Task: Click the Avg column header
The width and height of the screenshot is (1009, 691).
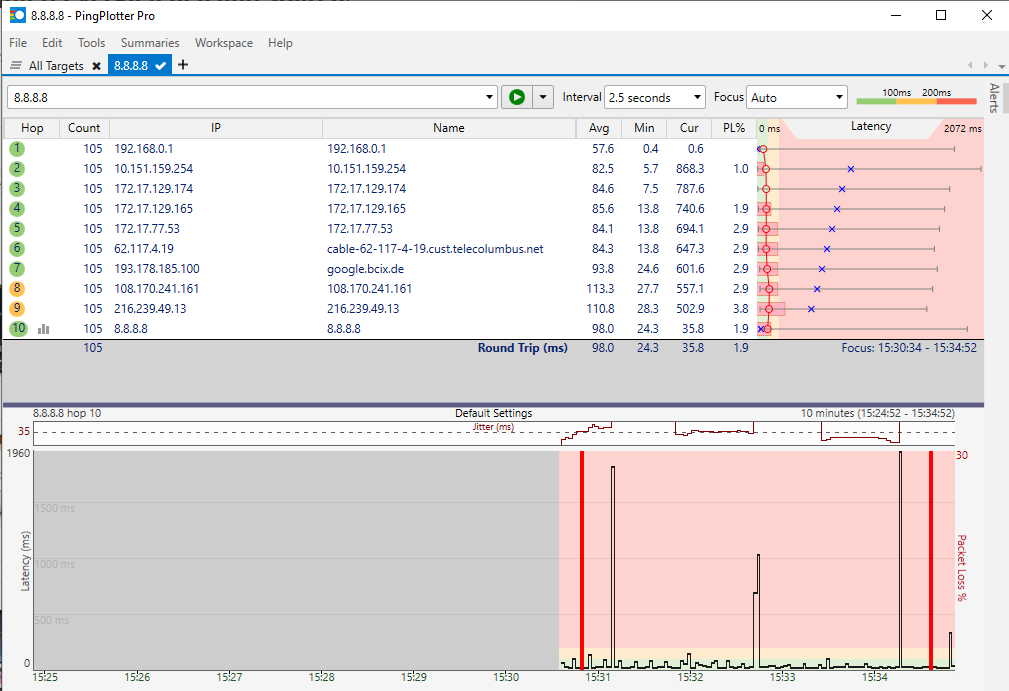Action: [x=598, y=128]
